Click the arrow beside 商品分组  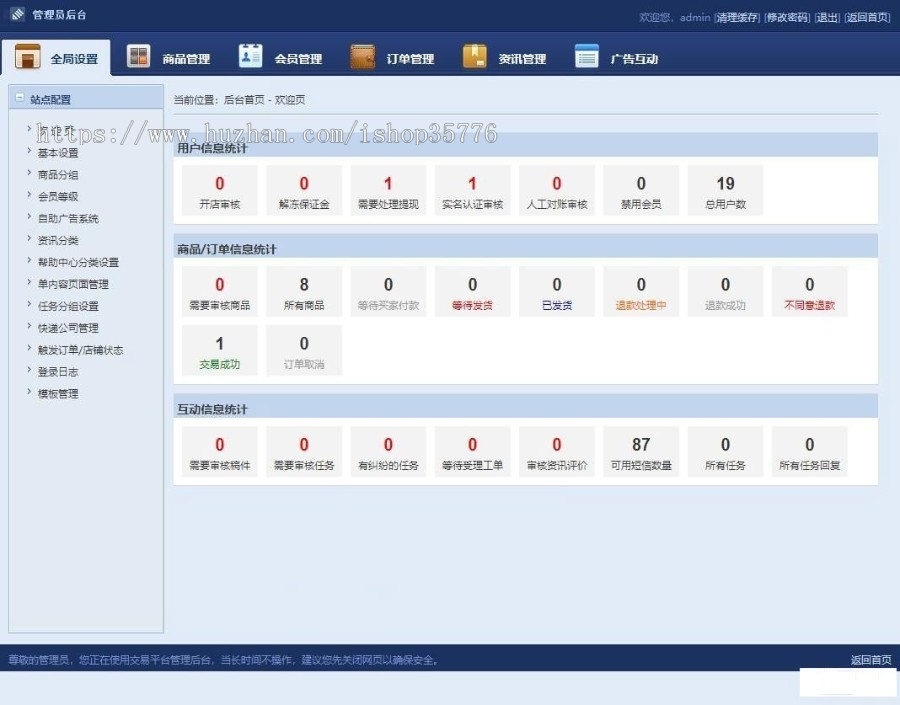point(29,173)
